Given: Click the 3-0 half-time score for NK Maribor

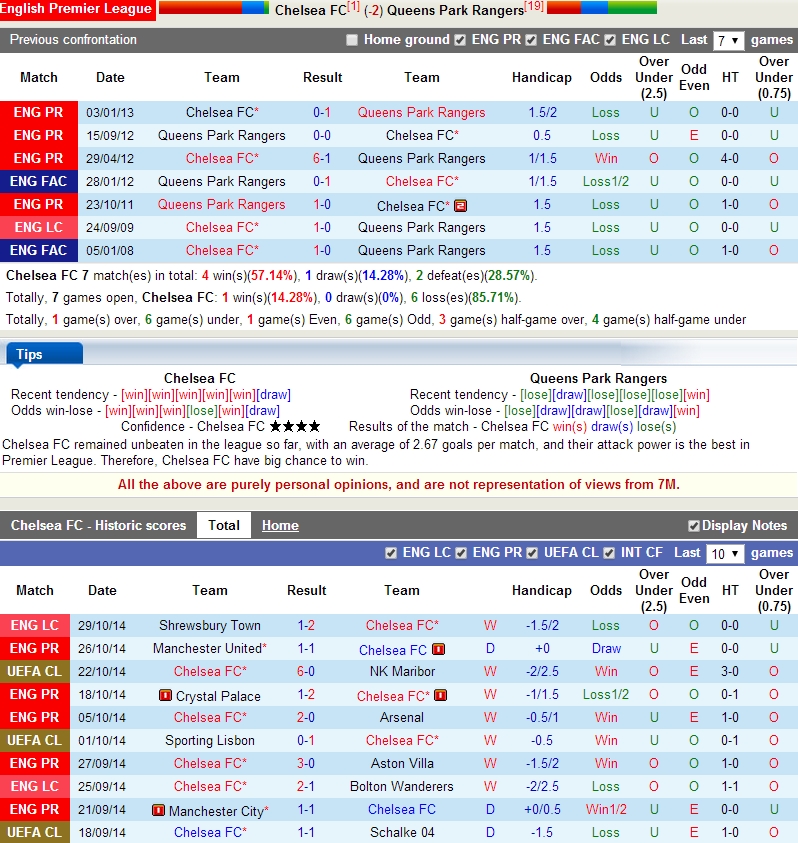Looking at the screenshot, I should (730, 671).
